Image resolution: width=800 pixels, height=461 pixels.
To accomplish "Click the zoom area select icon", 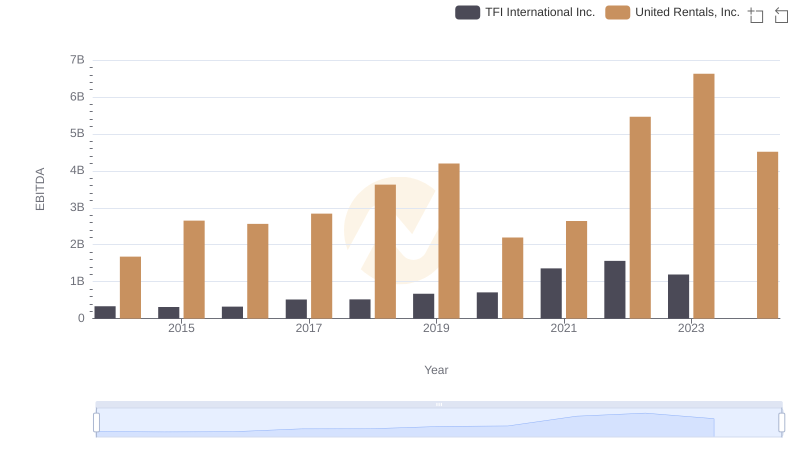I will 756,15.
